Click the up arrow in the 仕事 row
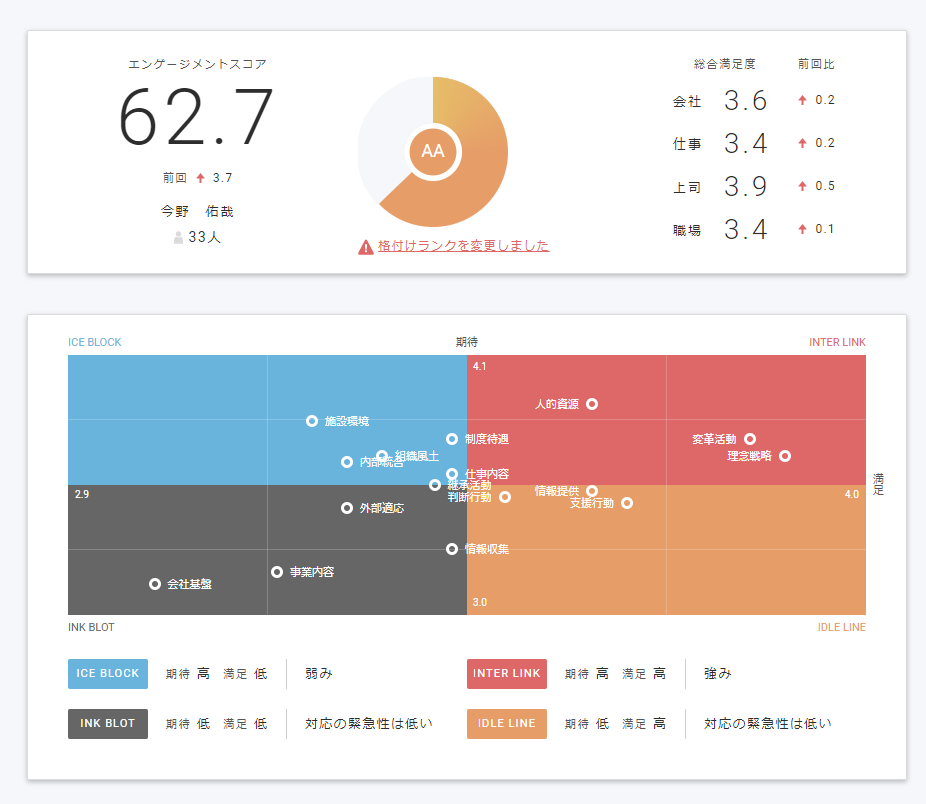 pos(802,143)
